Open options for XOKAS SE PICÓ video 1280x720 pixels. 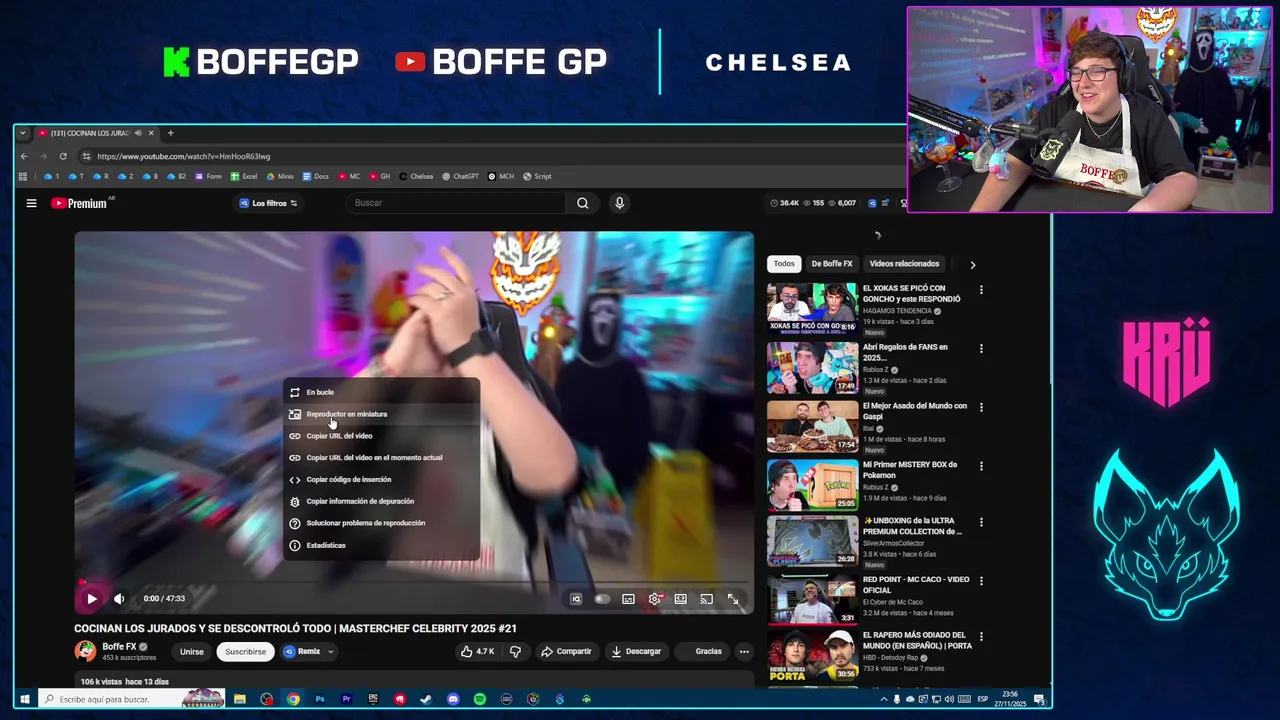[981, 290]
